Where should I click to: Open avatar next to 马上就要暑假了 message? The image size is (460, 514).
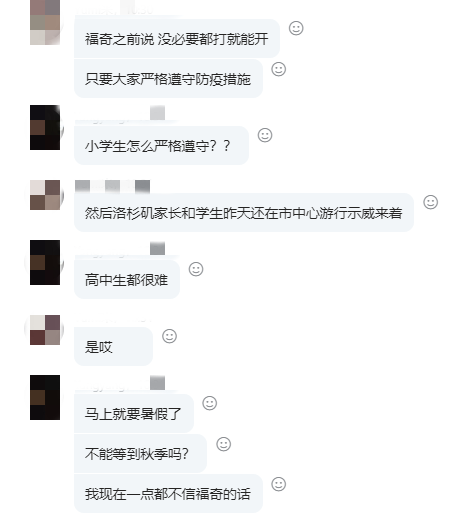click(x=45, y=397)
